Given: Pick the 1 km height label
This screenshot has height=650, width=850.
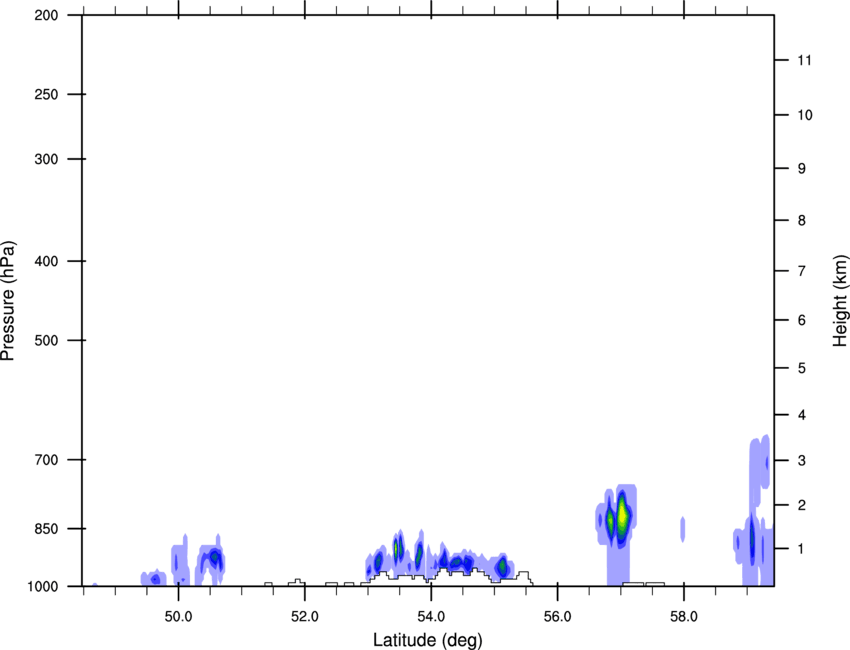Looking at the screenshot, I should (802, 549).
